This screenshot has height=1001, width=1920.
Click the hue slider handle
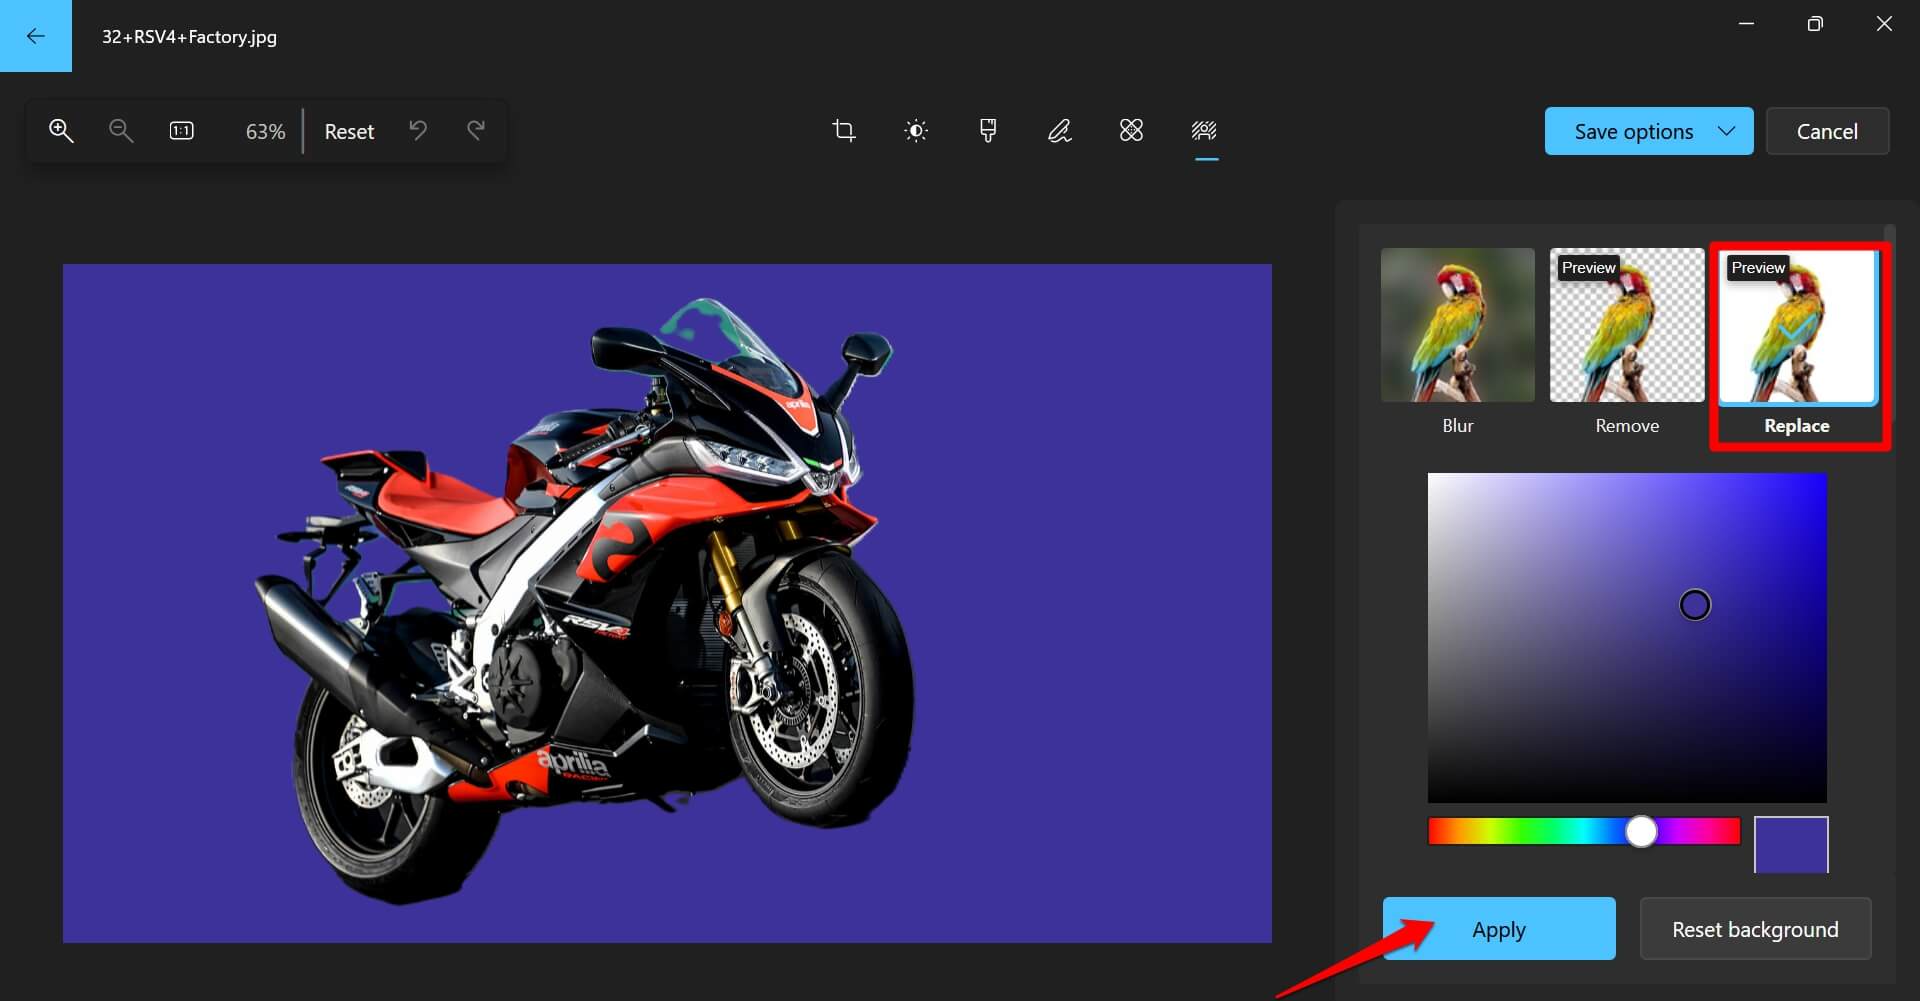pyautogui.click(x=1641, y=831)
